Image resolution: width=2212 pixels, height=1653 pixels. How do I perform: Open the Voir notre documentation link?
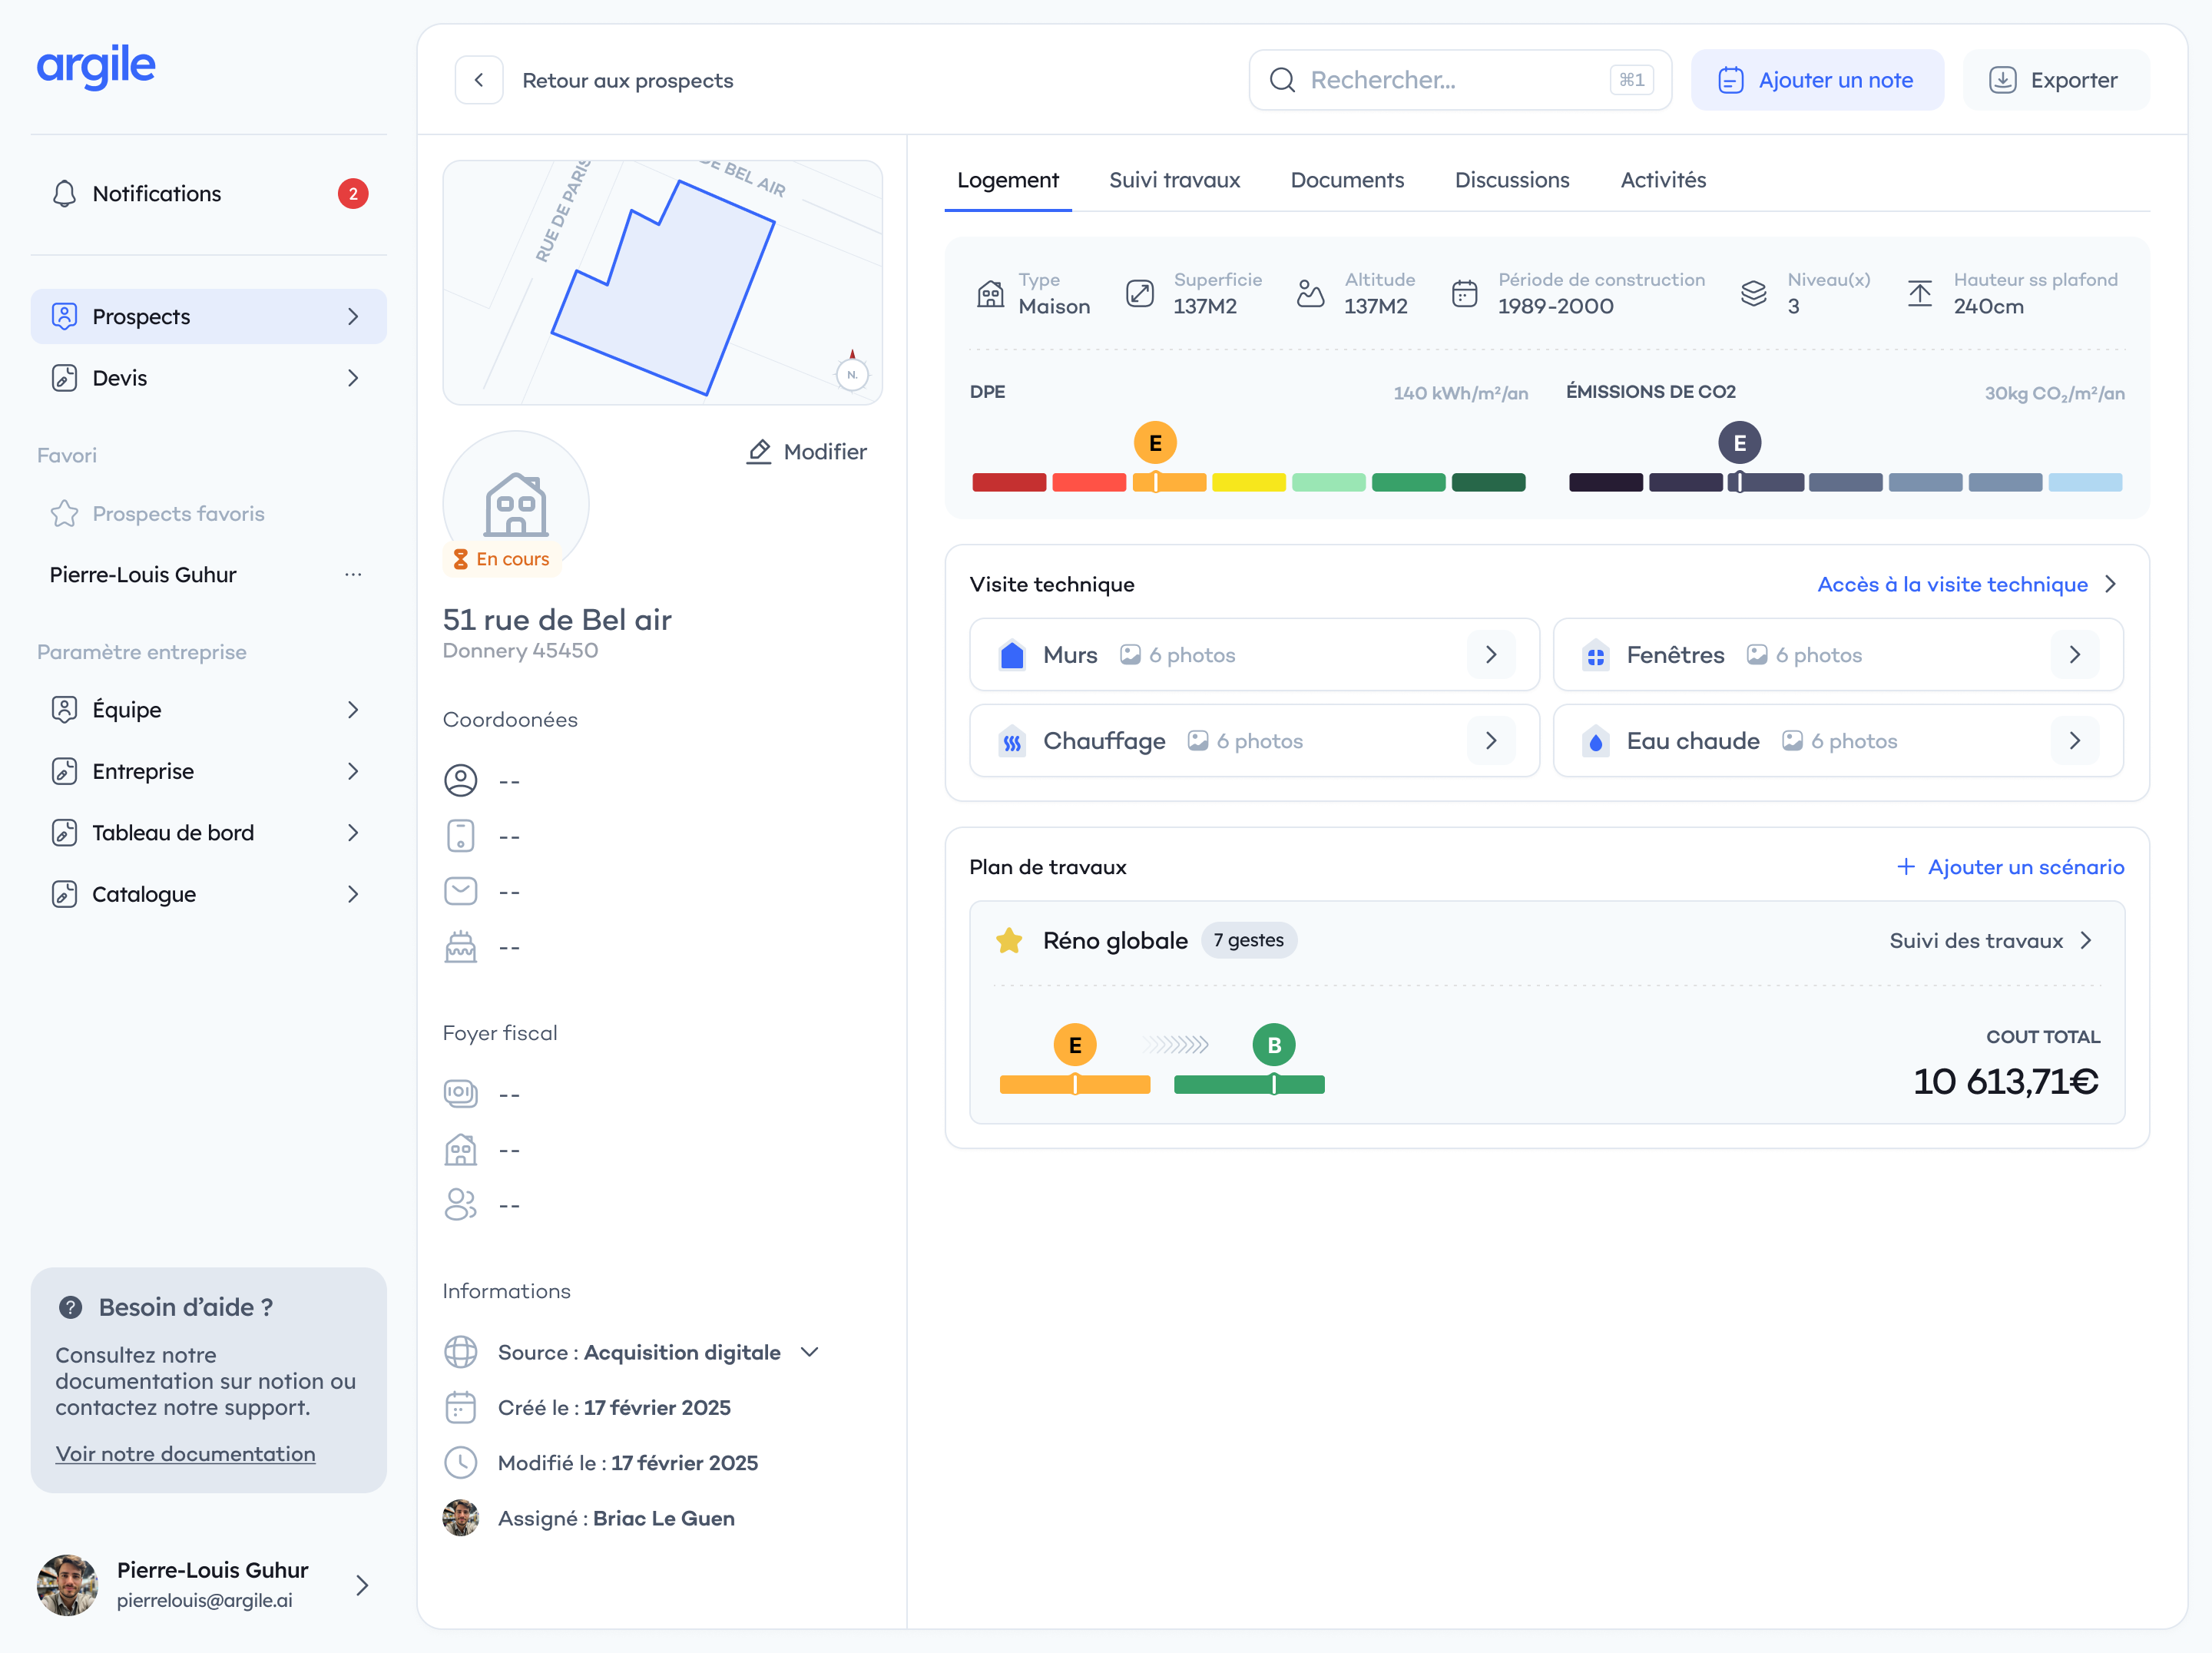185,1454
